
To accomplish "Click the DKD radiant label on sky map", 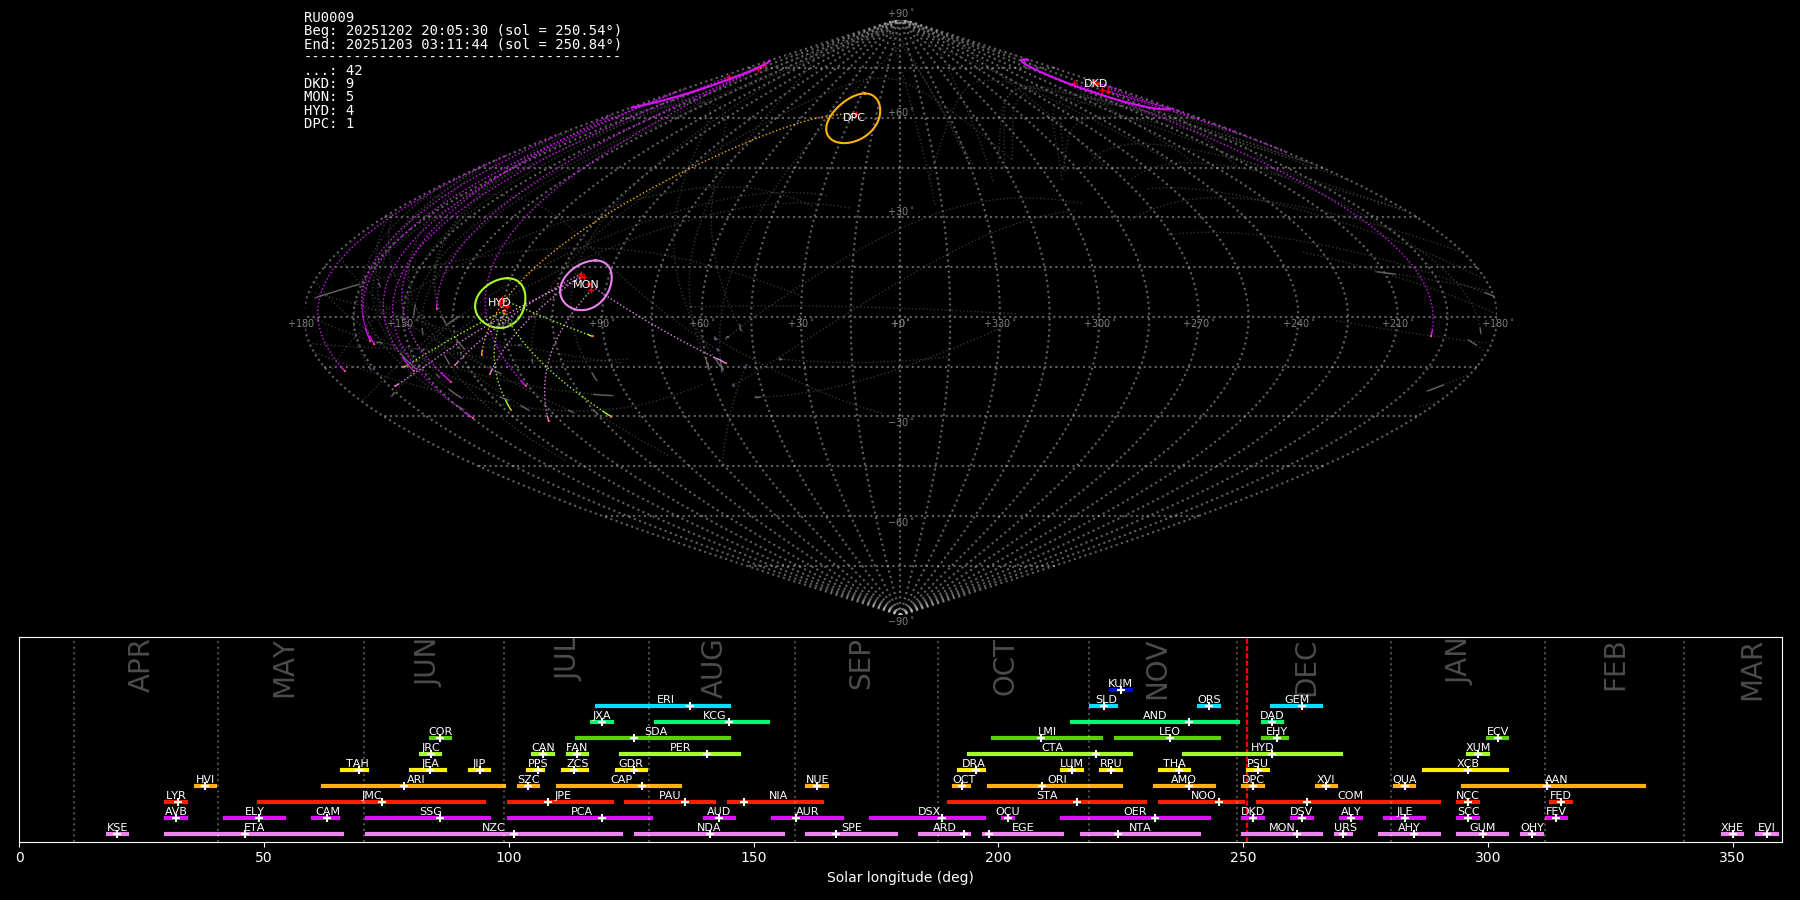I will click(1095, 84).
